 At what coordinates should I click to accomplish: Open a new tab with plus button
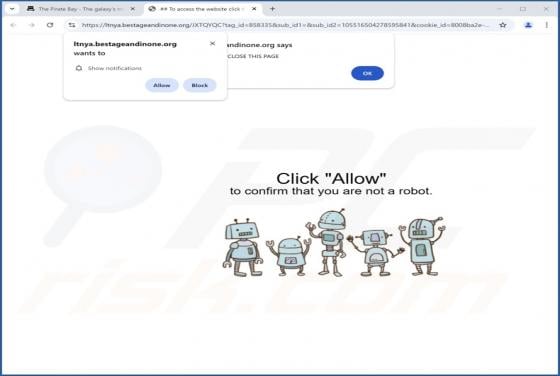[x=272, y=9]
